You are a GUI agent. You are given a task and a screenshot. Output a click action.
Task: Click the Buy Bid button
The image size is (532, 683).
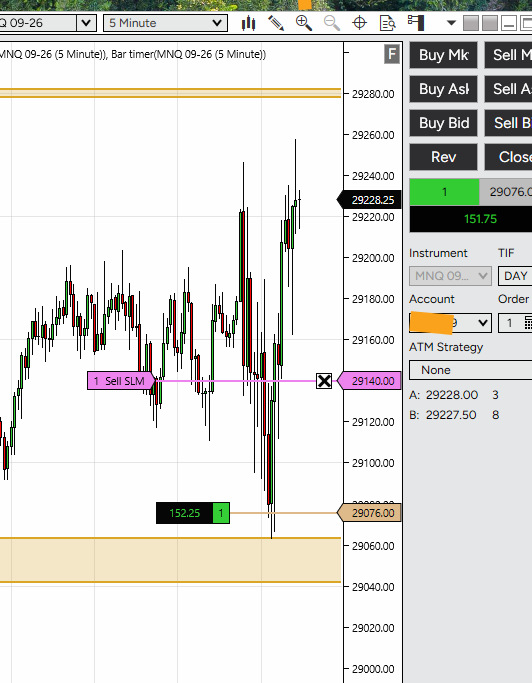point(443,123)
